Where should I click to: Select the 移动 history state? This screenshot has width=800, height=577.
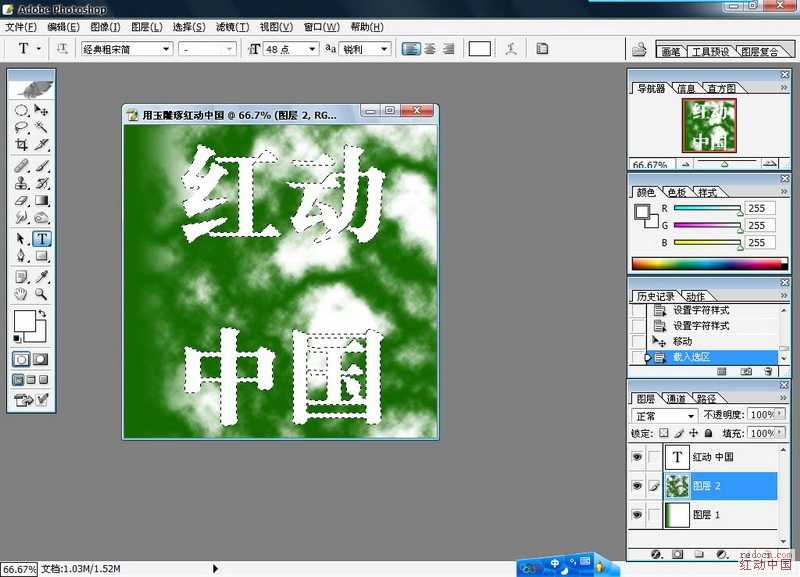[x=682, y=341]
